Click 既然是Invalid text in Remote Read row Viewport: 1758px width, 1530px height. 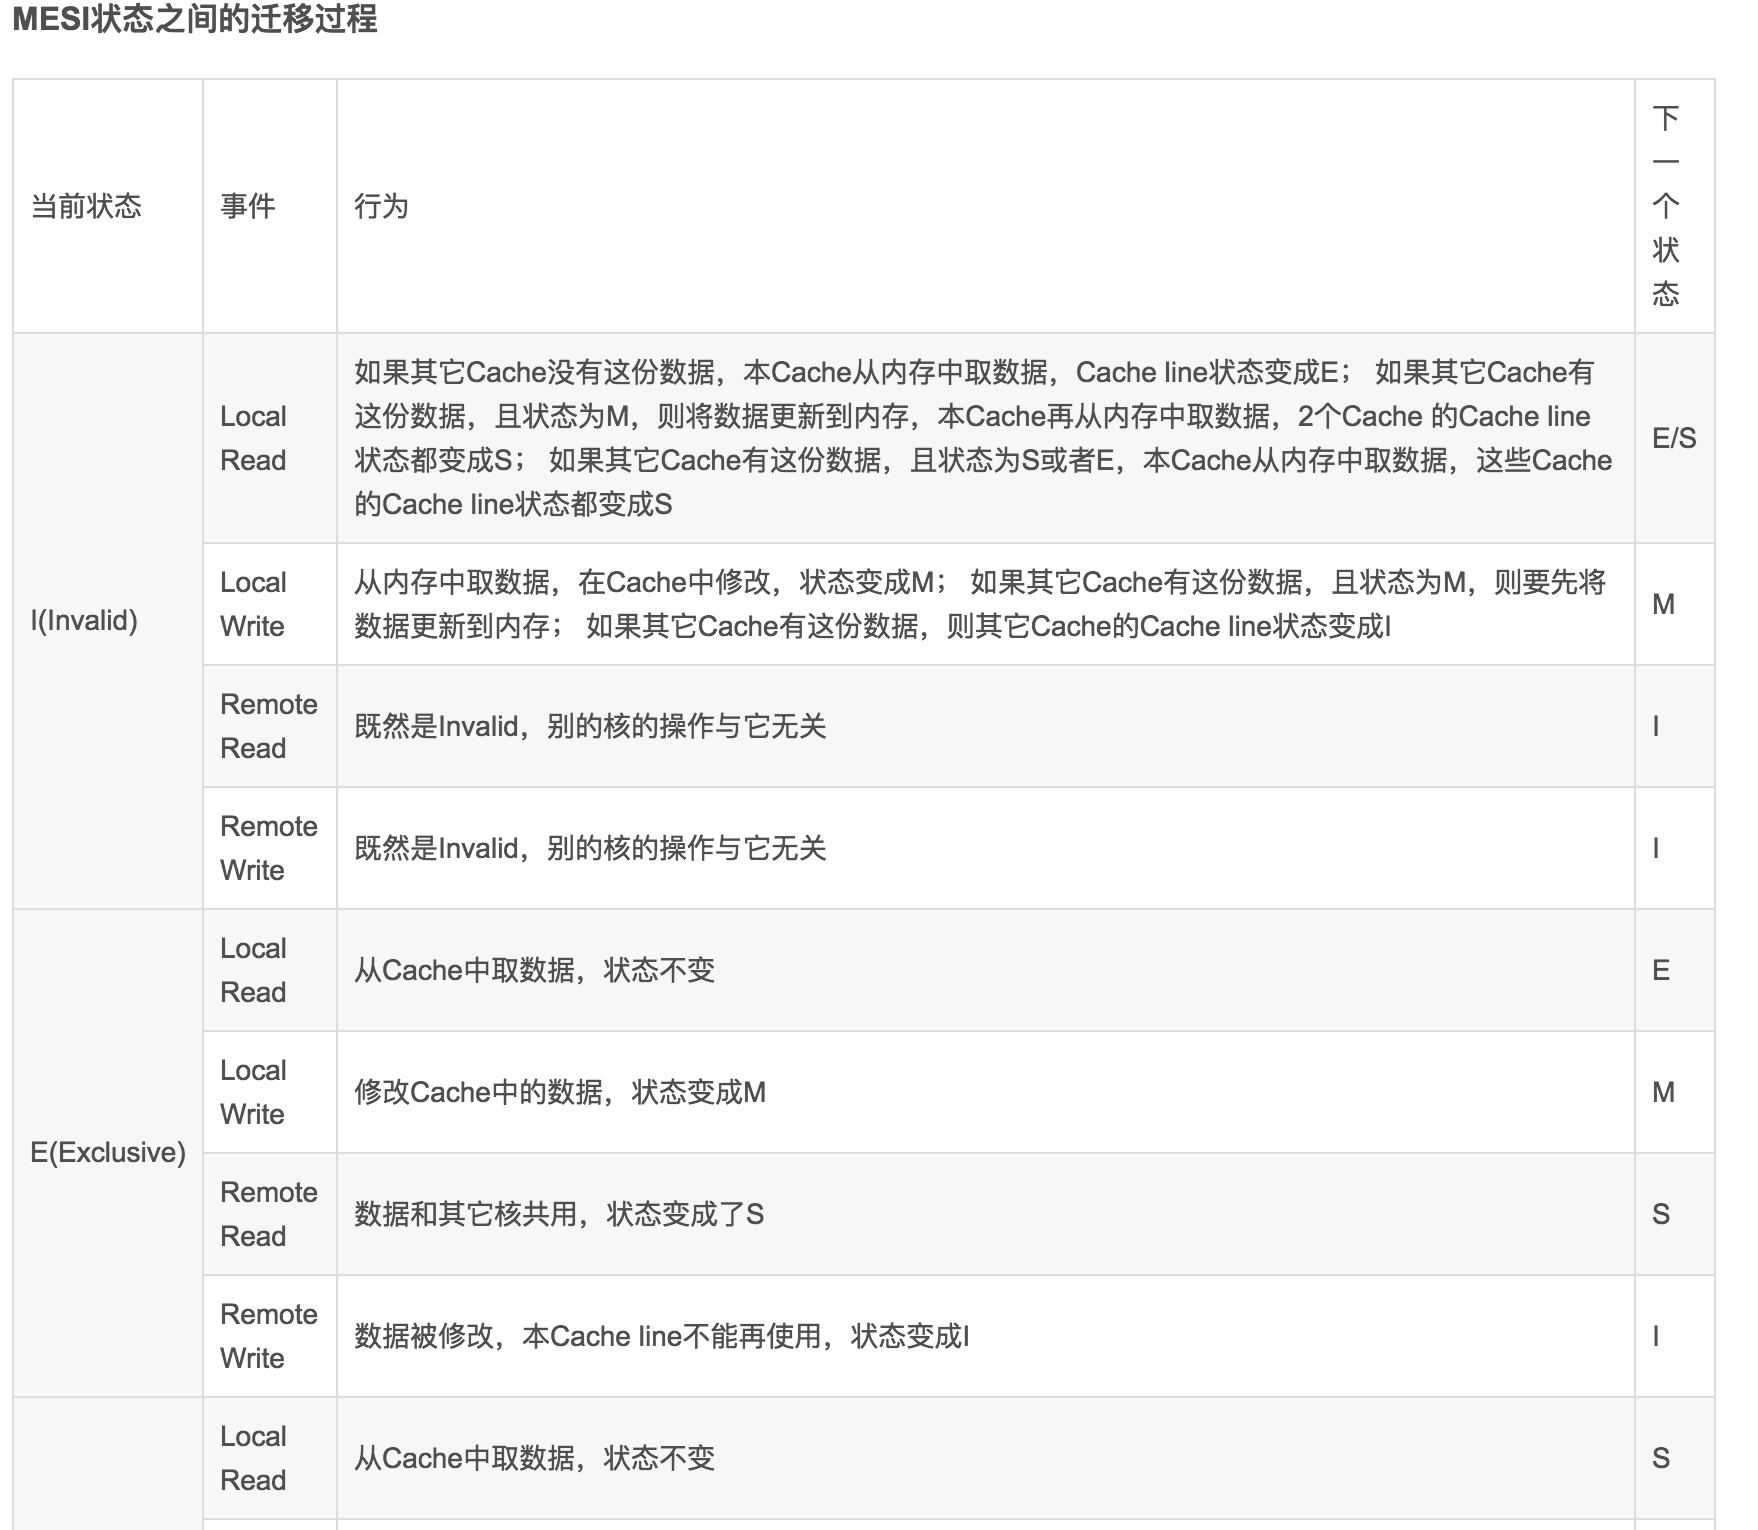590,726
